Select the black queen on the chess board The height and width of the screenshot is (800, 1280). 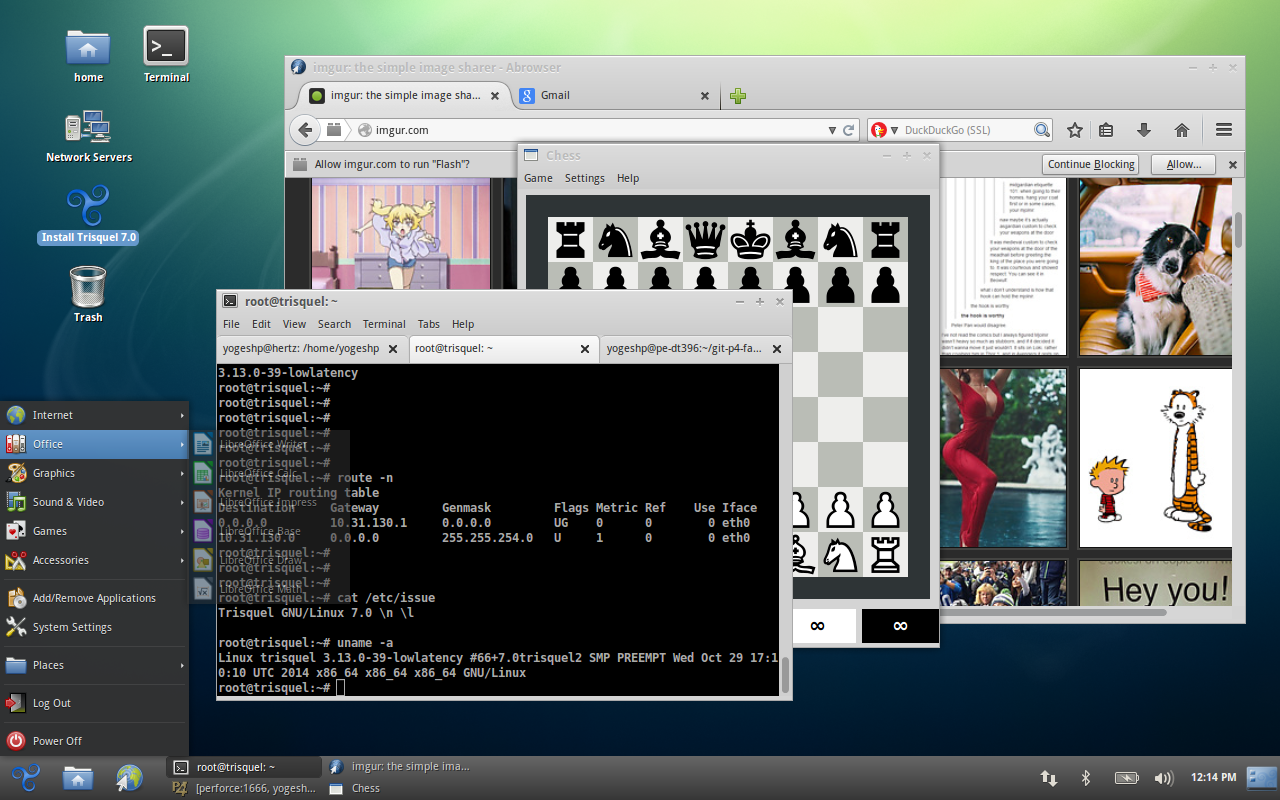(x=706, y=239)
